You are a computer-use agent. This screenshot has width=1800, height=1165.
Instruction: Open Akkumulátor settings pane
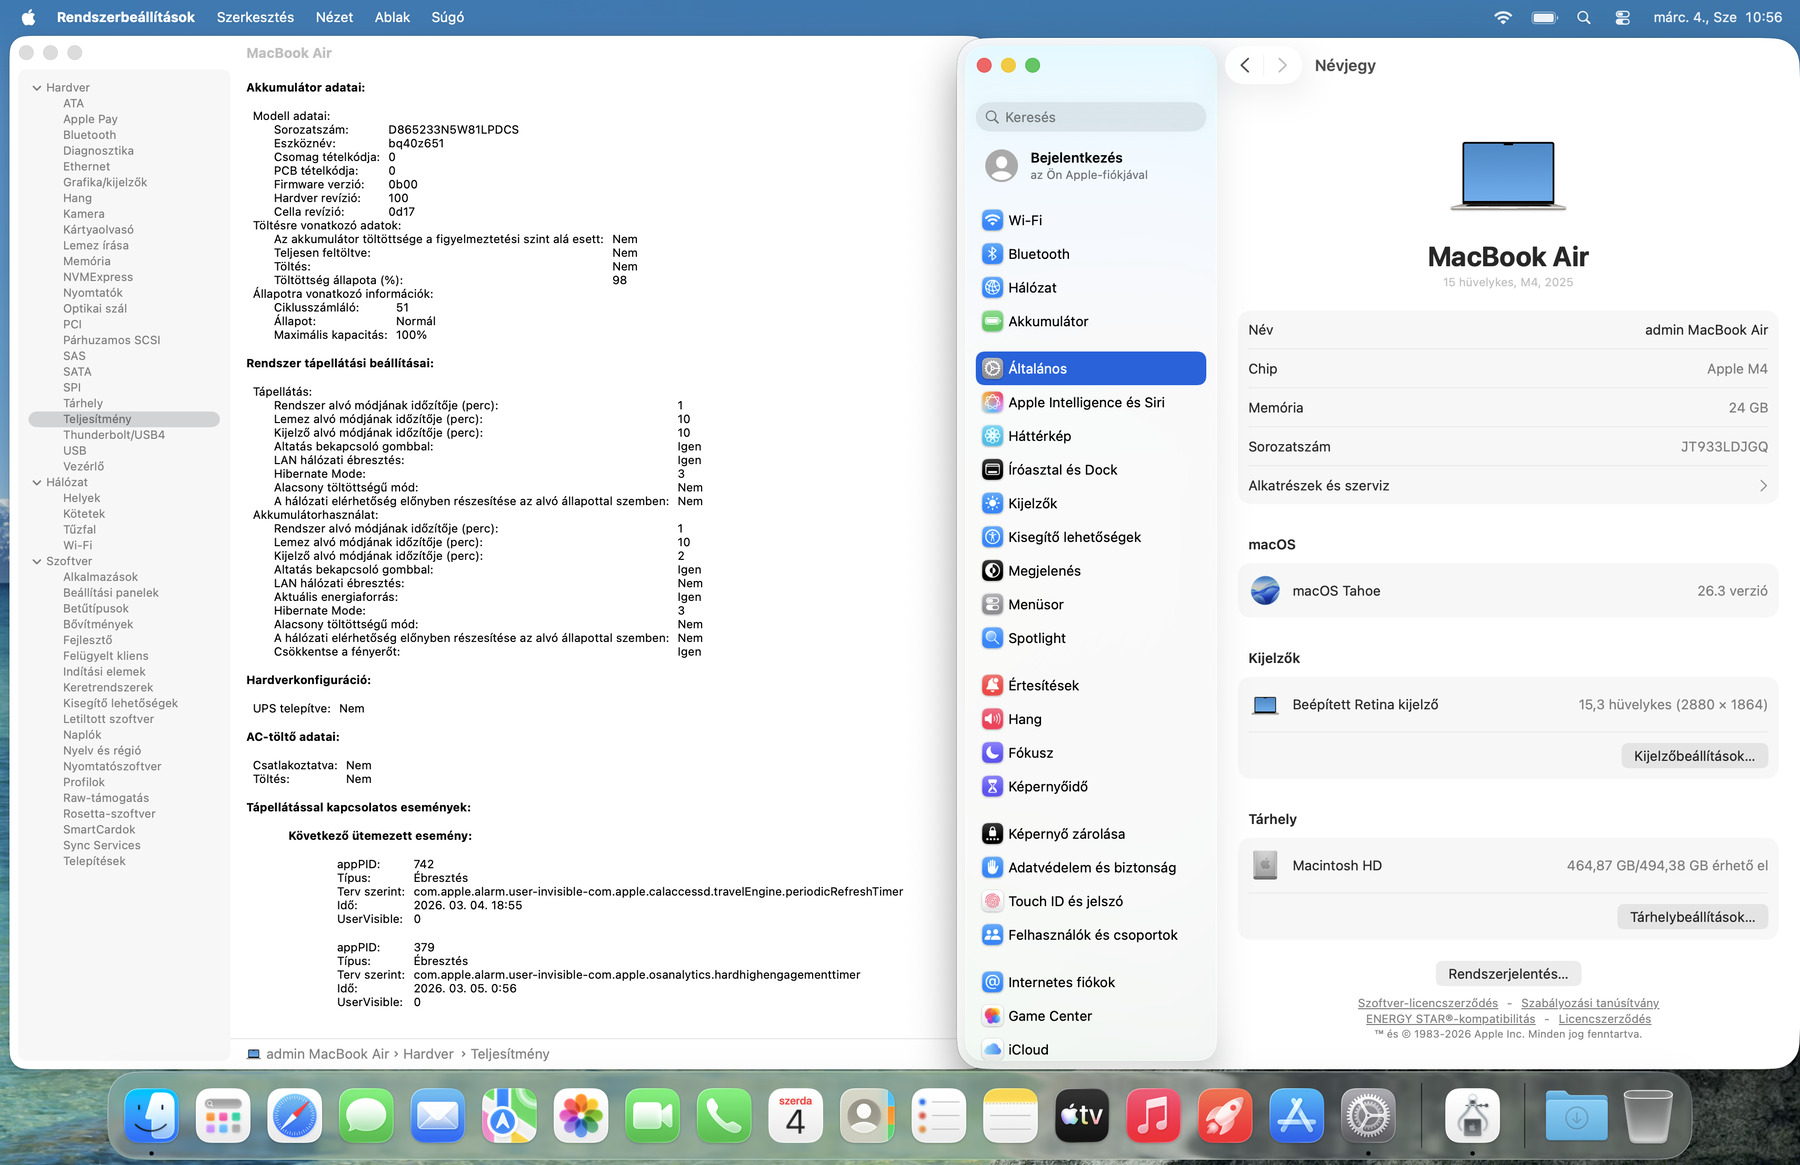point(1090,321)
